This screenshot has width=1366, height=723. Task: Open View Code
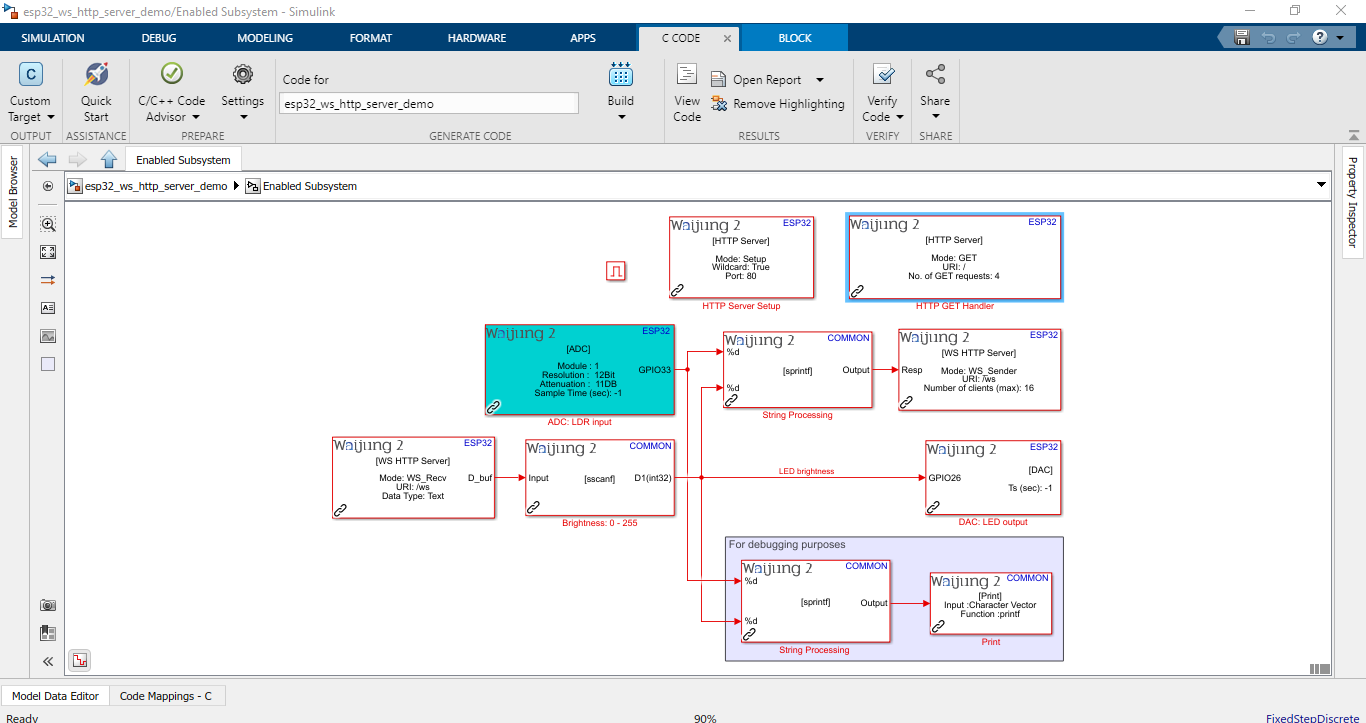687,92
